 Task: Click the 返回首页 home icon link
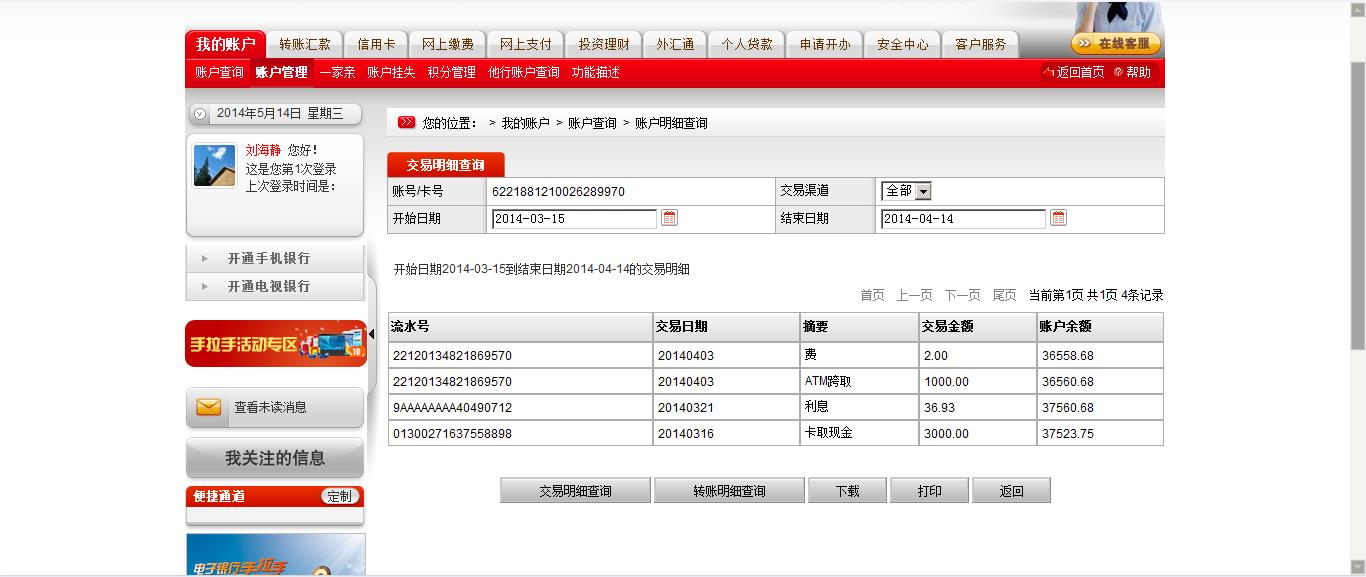pyautogui.click(x=1074, y=72)
